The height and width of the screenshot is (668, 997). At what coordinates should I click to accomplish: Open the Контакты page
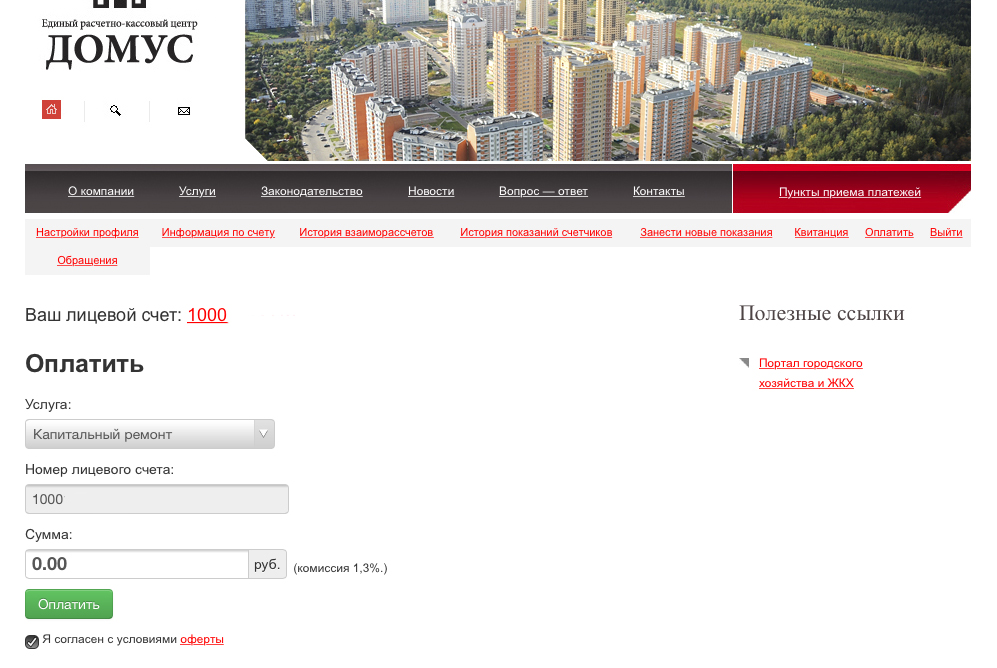tap(659, 191)
